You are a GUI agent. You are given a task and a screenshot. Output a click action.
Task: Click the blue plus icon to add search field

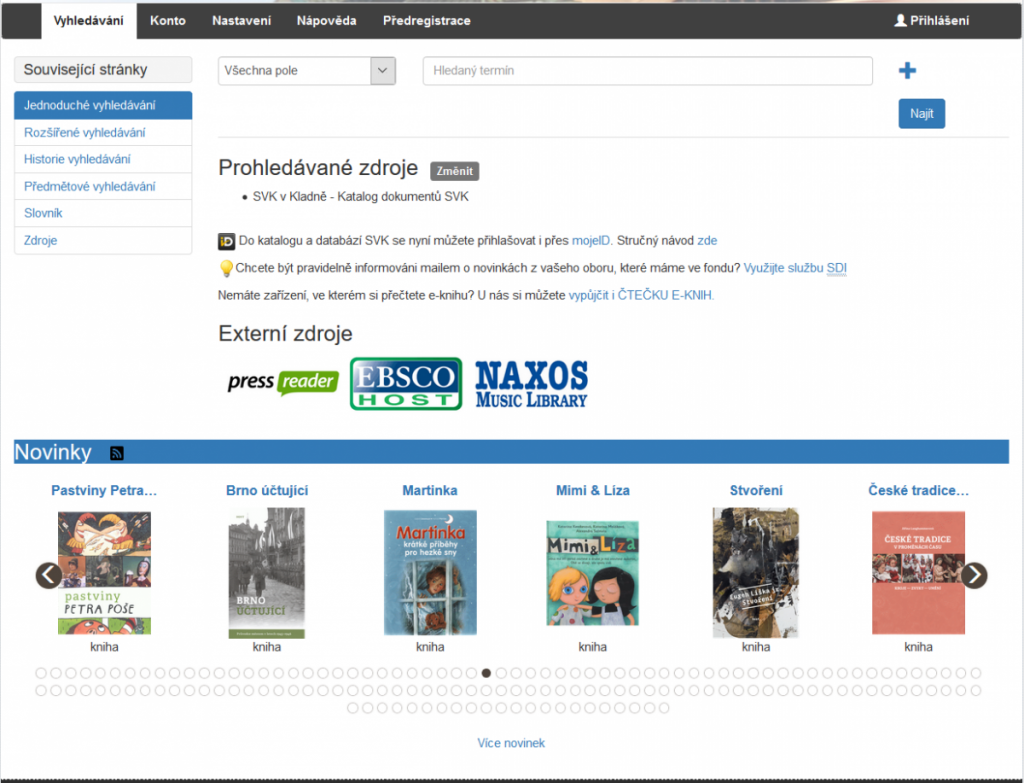[907, 71]
